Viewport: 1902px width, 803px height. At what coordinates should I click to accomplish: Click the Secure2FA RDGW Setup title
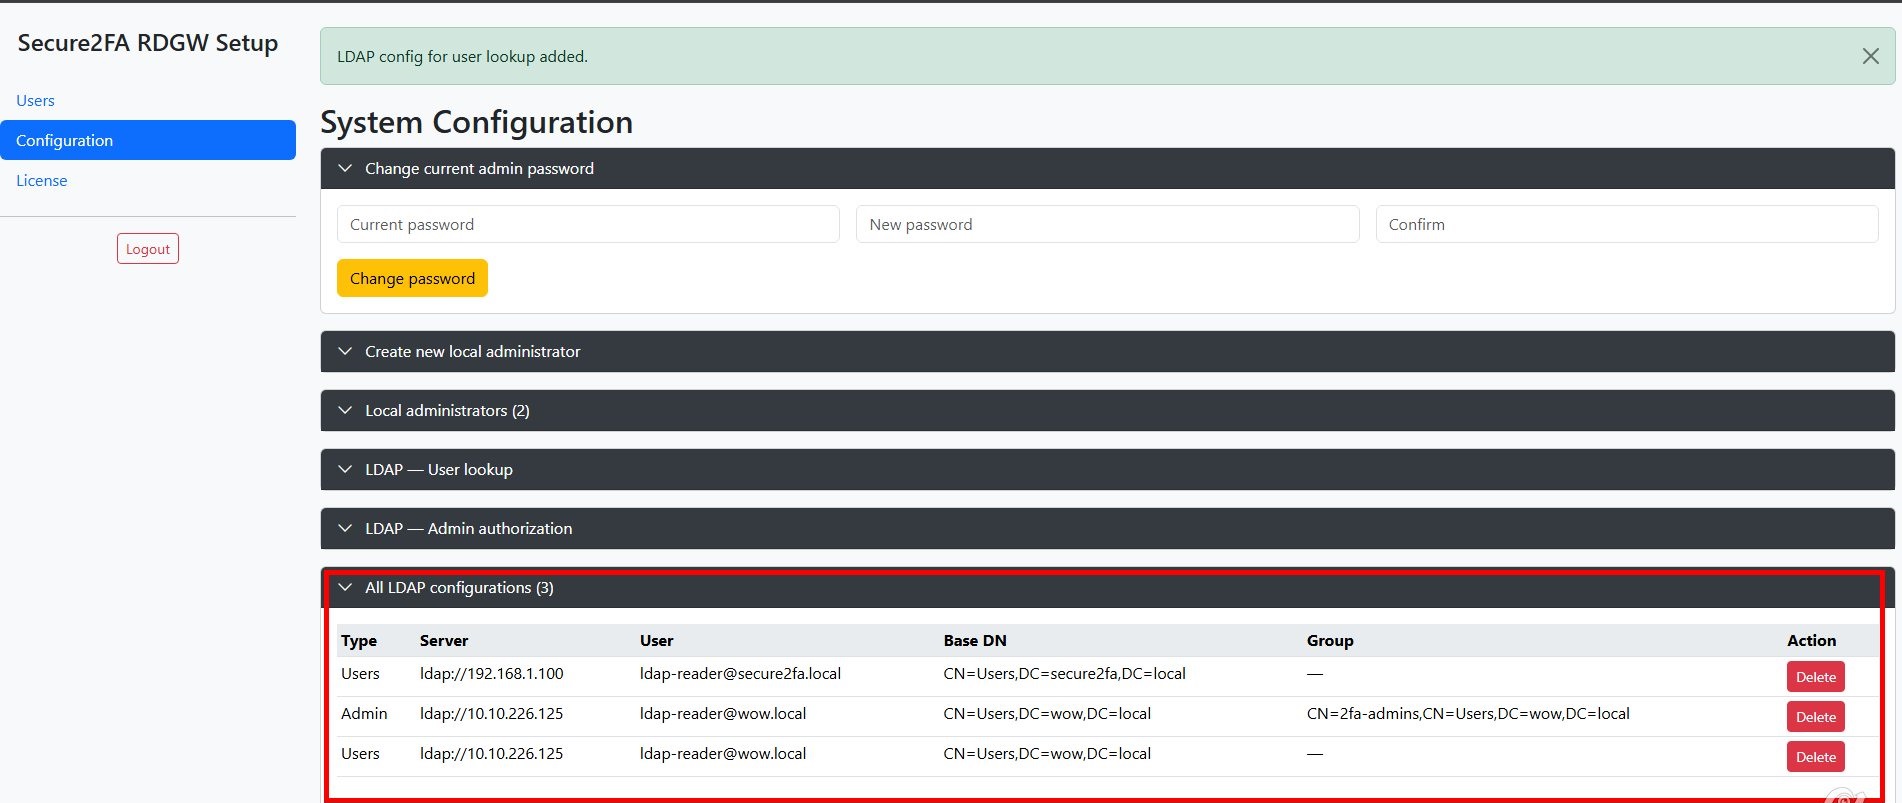(148, 43)
